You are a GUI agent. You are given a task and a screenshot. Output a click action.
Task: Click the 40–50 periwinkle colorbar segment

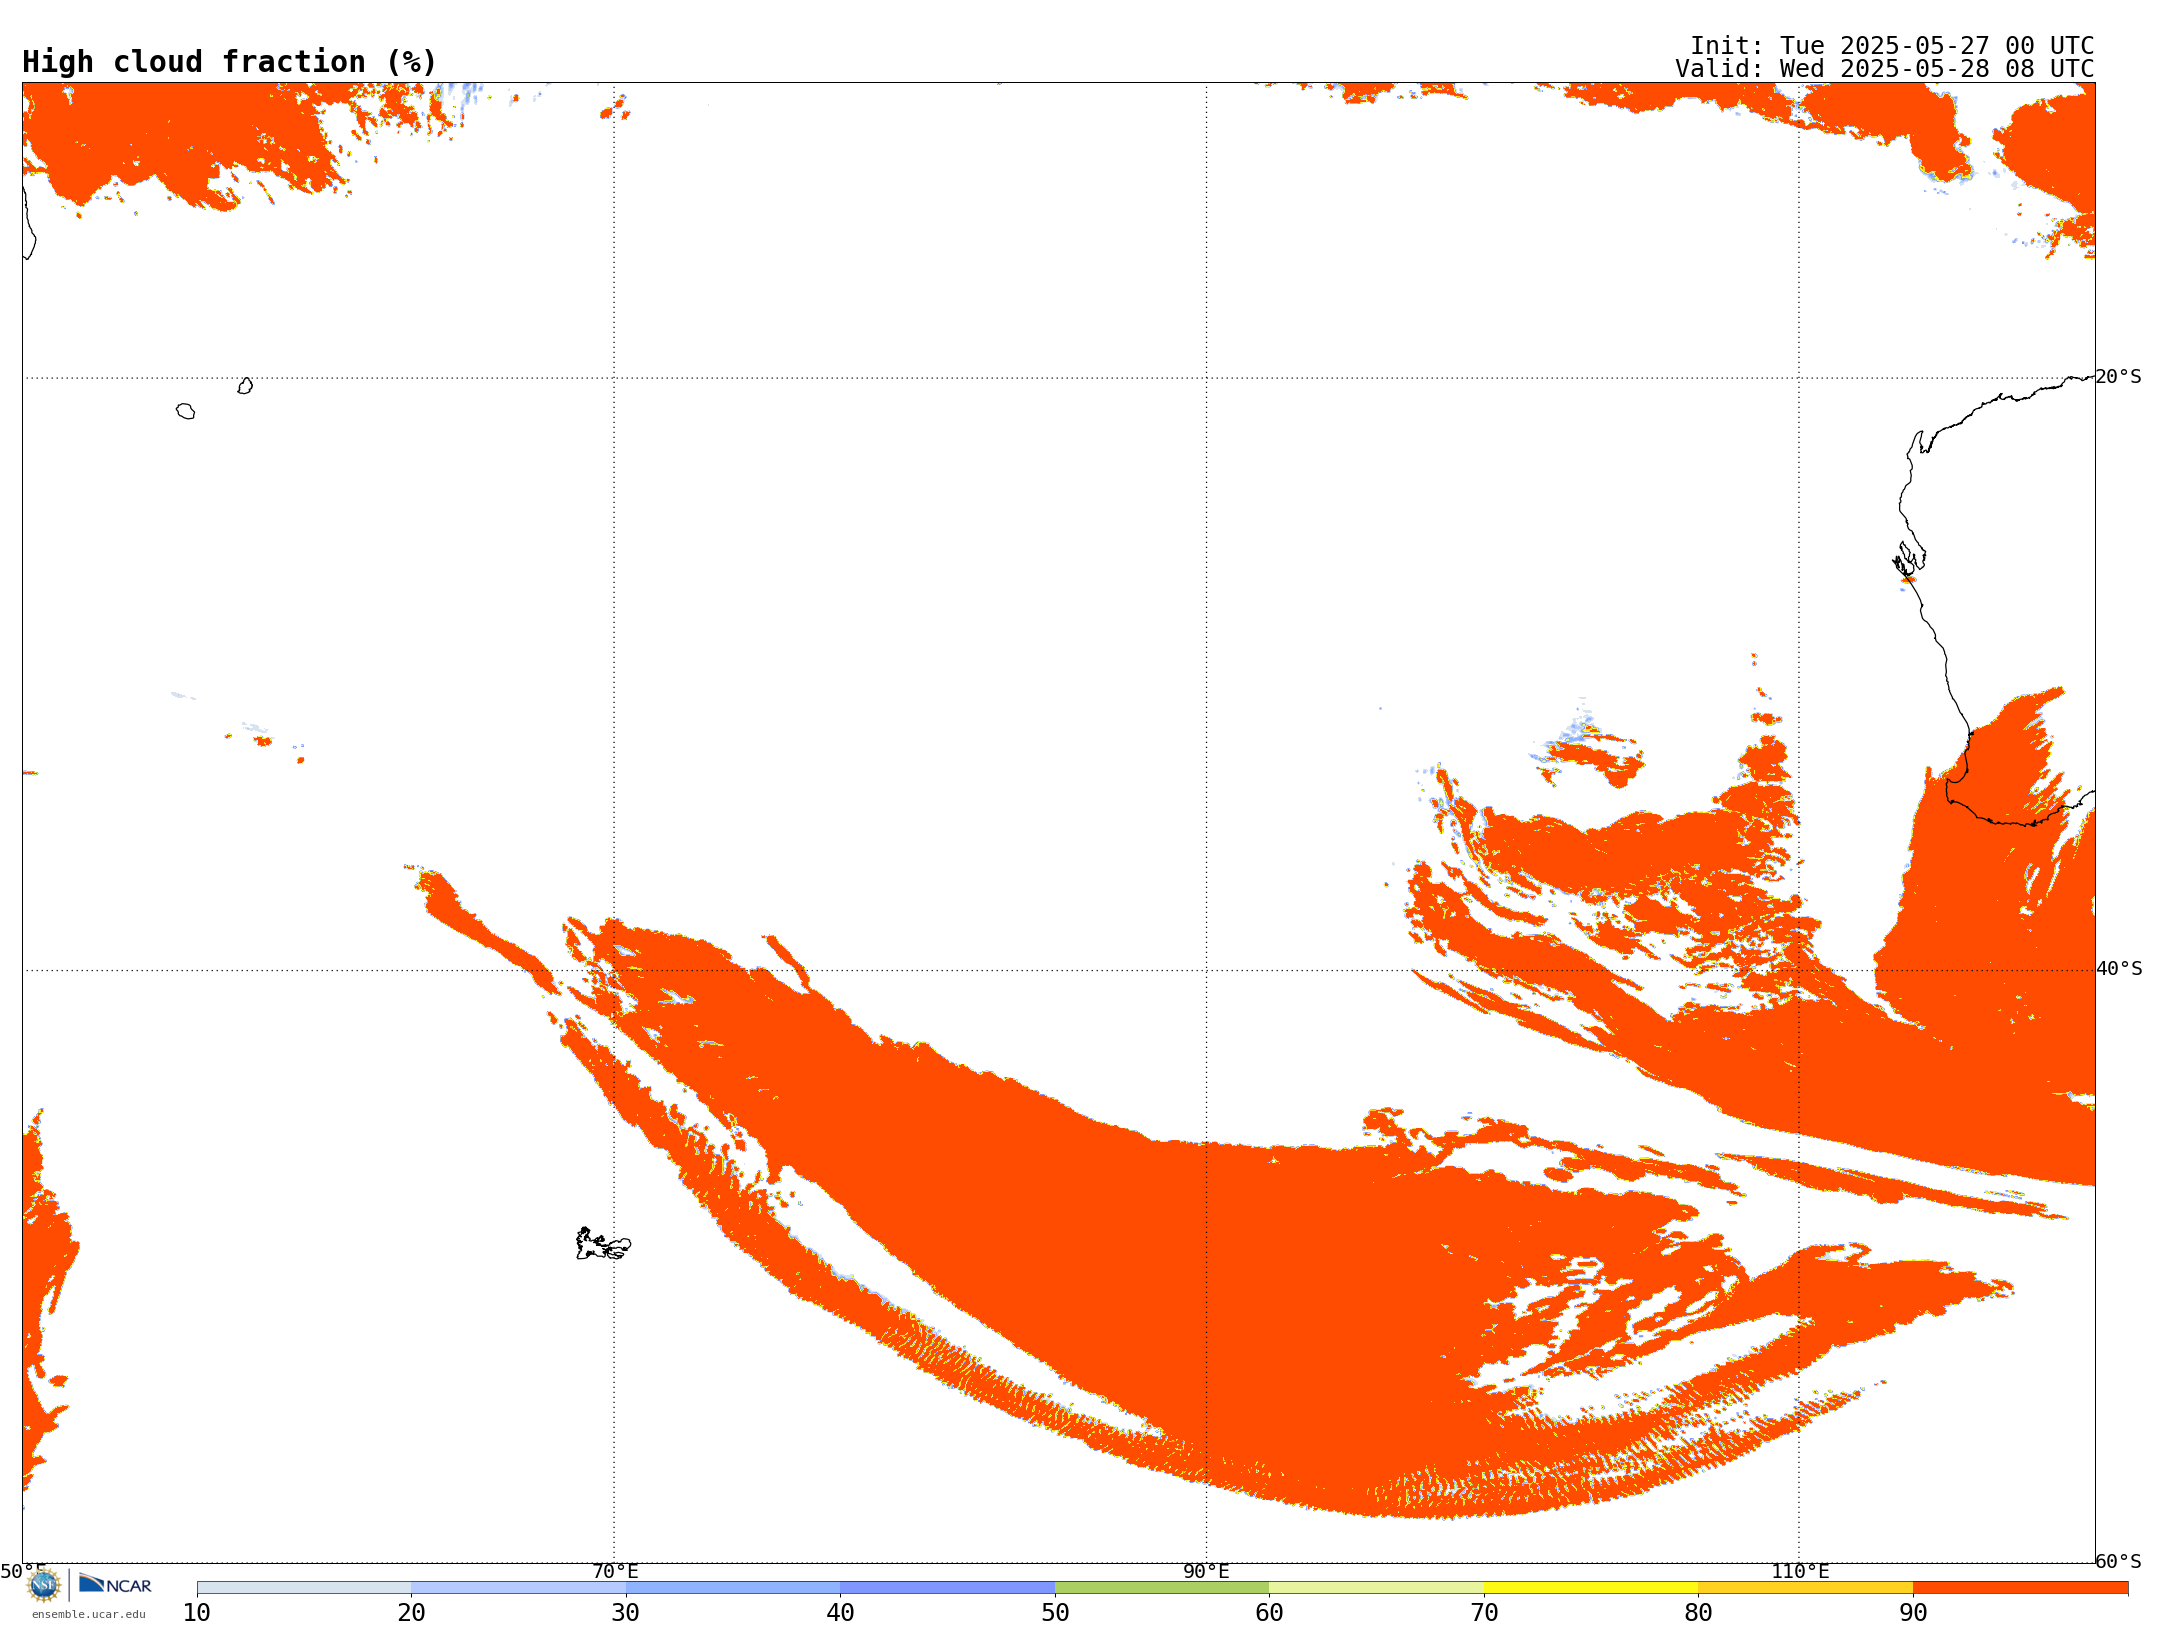click(x=947, y=1588)
